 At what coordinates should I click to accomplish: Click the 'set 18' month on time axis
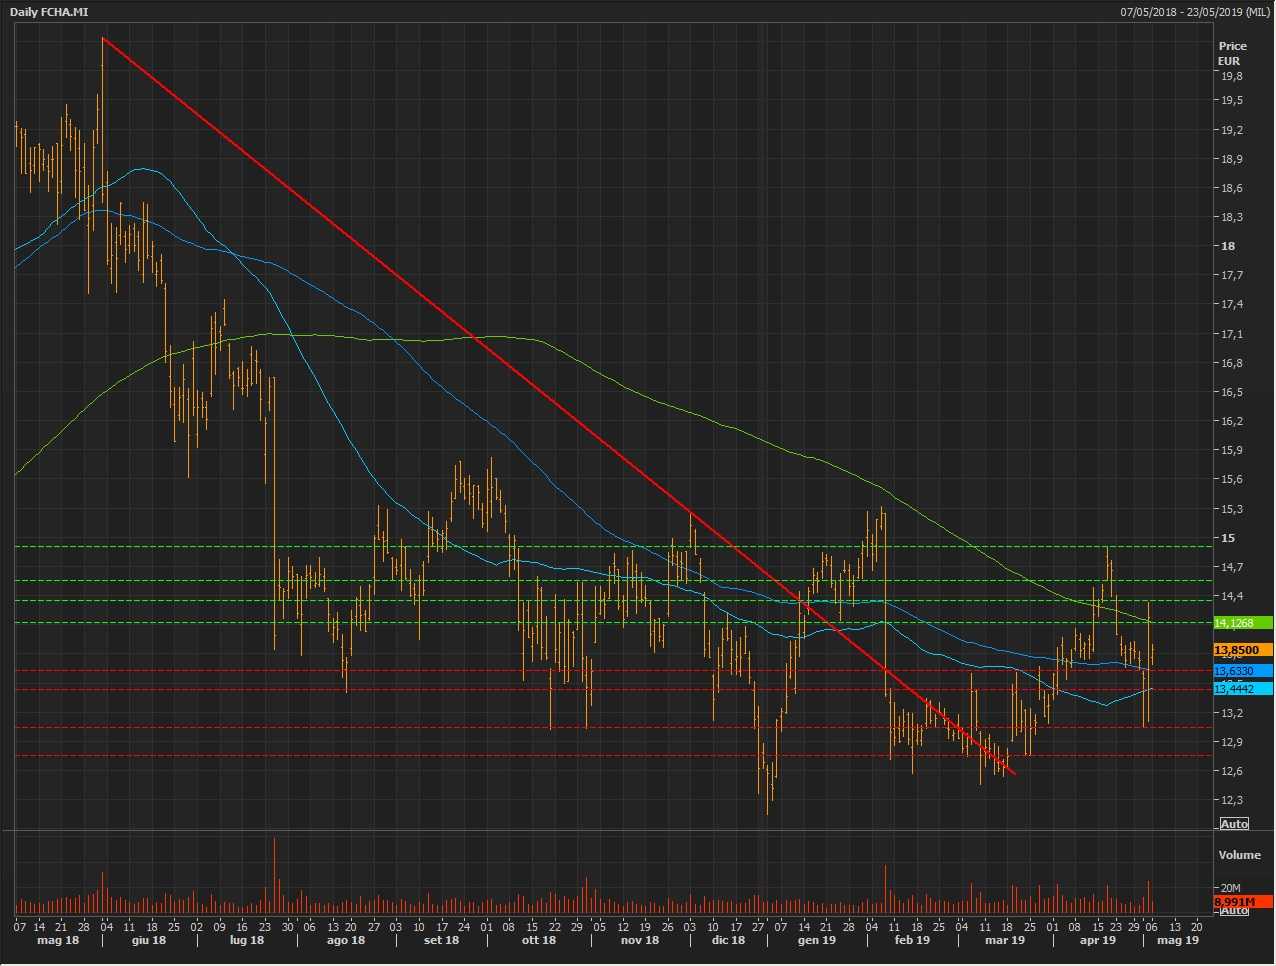(x=441, y=940)
